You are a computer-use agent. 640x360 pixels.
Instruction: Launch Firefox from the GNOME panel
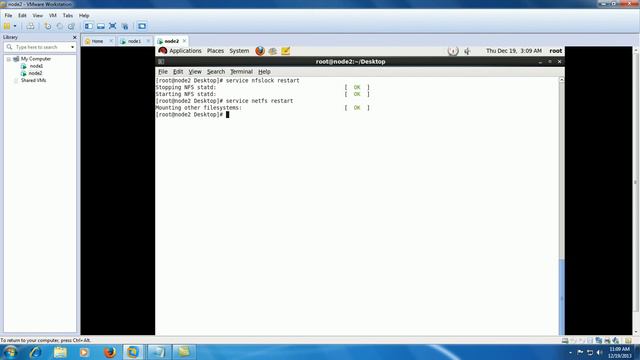click(x=260, y=51)
